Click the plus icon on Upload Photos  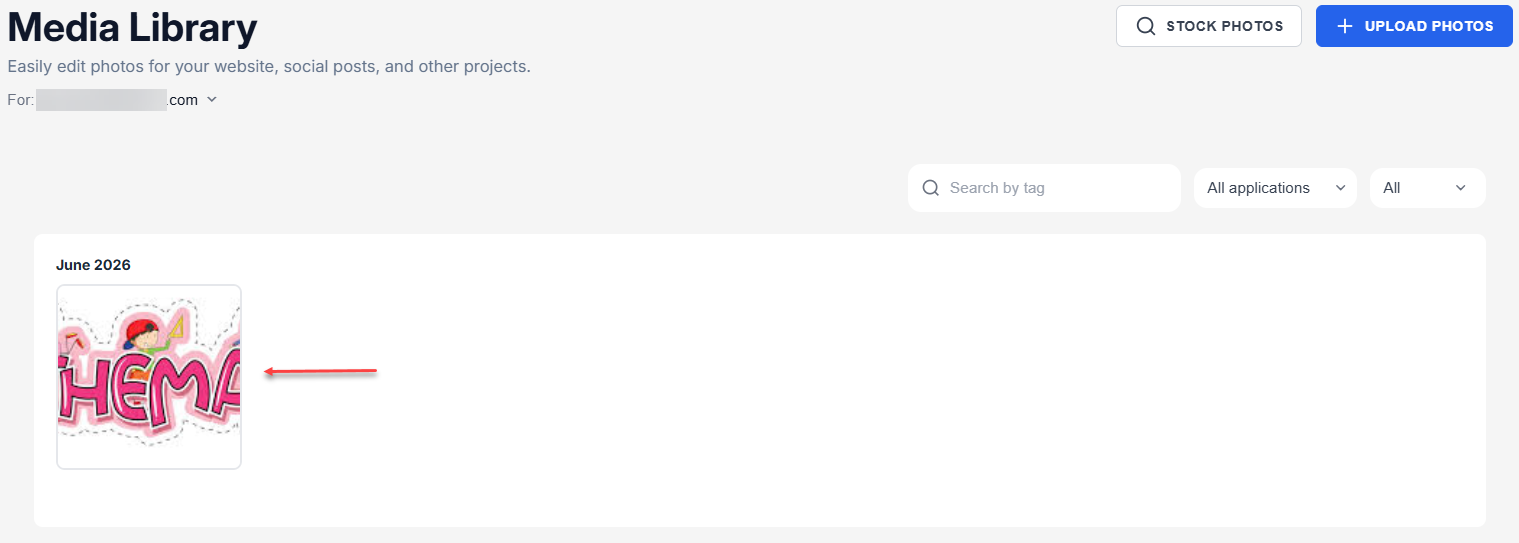click(1345, 26)
